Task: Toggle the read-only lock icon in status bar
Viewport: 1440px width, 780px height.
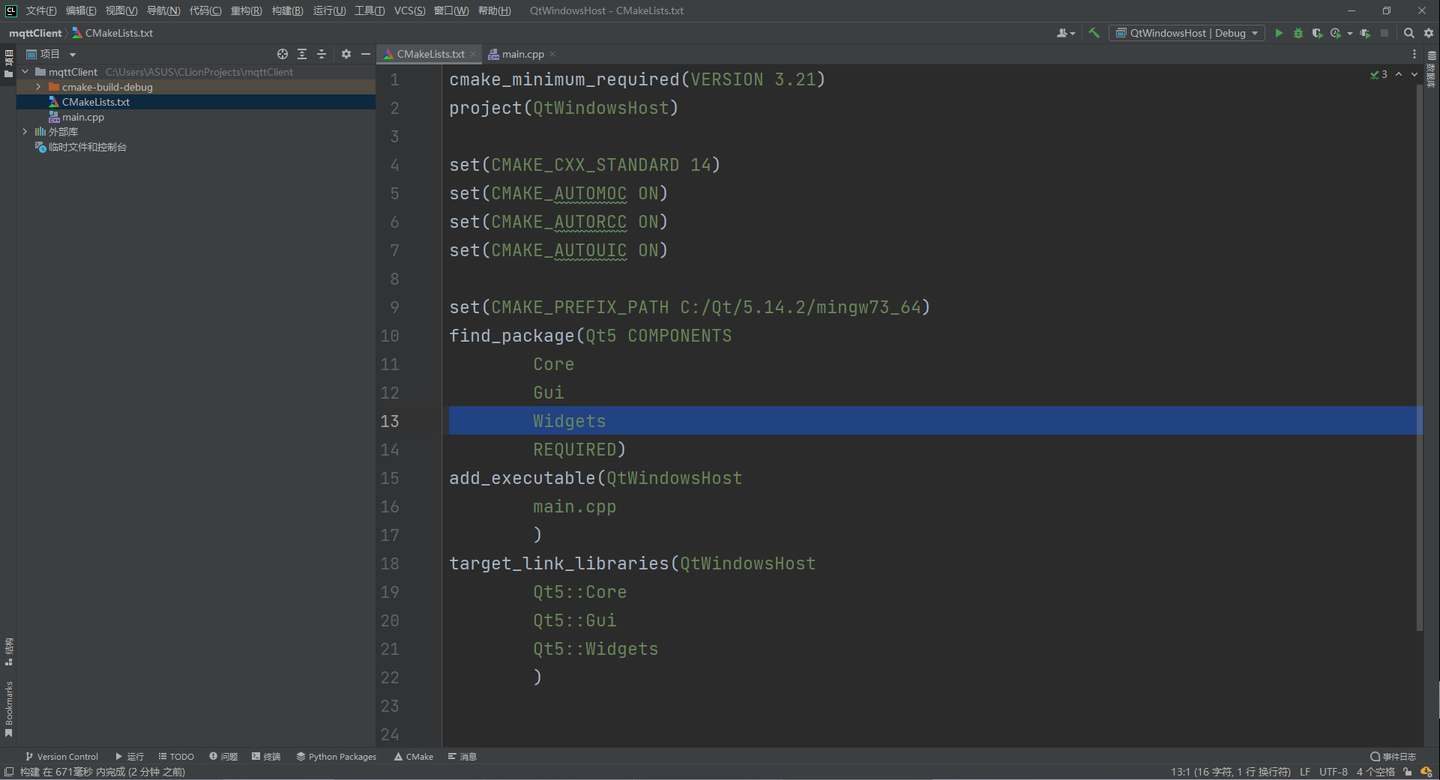Action: (1407, 772)
